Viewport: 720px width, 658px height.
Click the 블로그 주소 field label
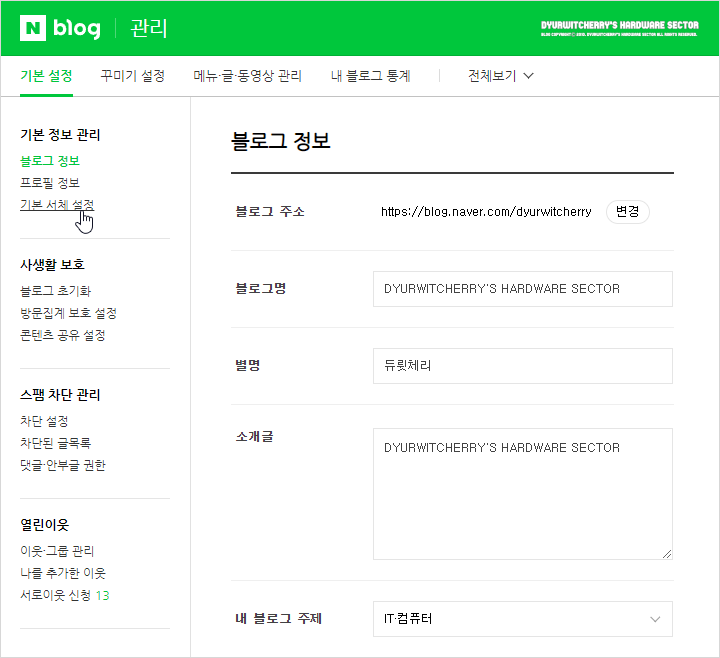point(270,212)
